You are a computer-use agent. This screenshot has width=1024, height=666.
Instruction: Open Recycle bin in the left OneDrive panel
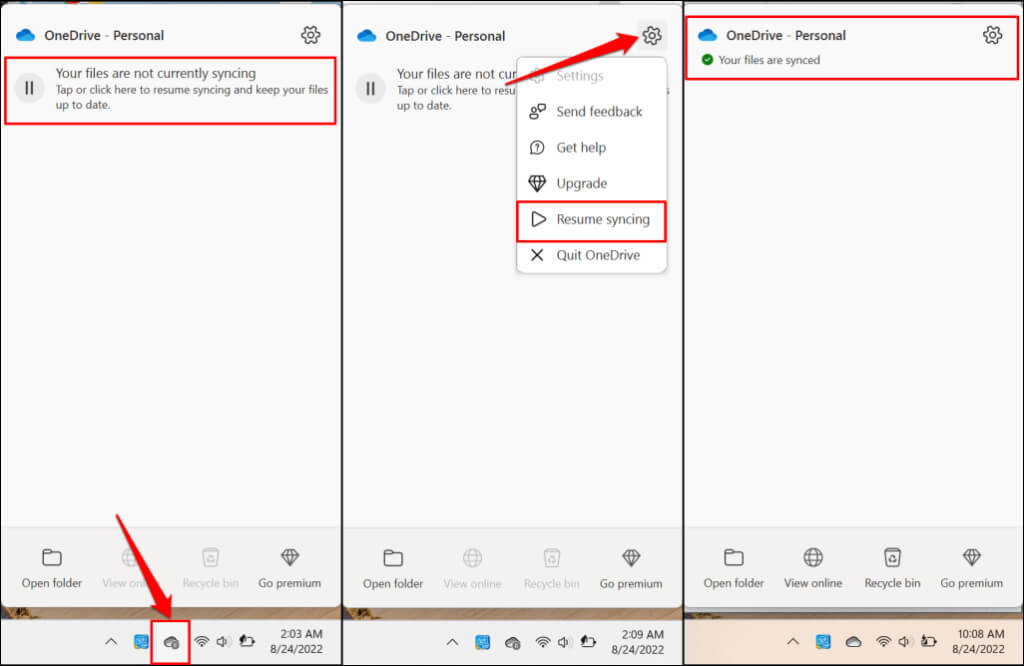tap(210, 569)
